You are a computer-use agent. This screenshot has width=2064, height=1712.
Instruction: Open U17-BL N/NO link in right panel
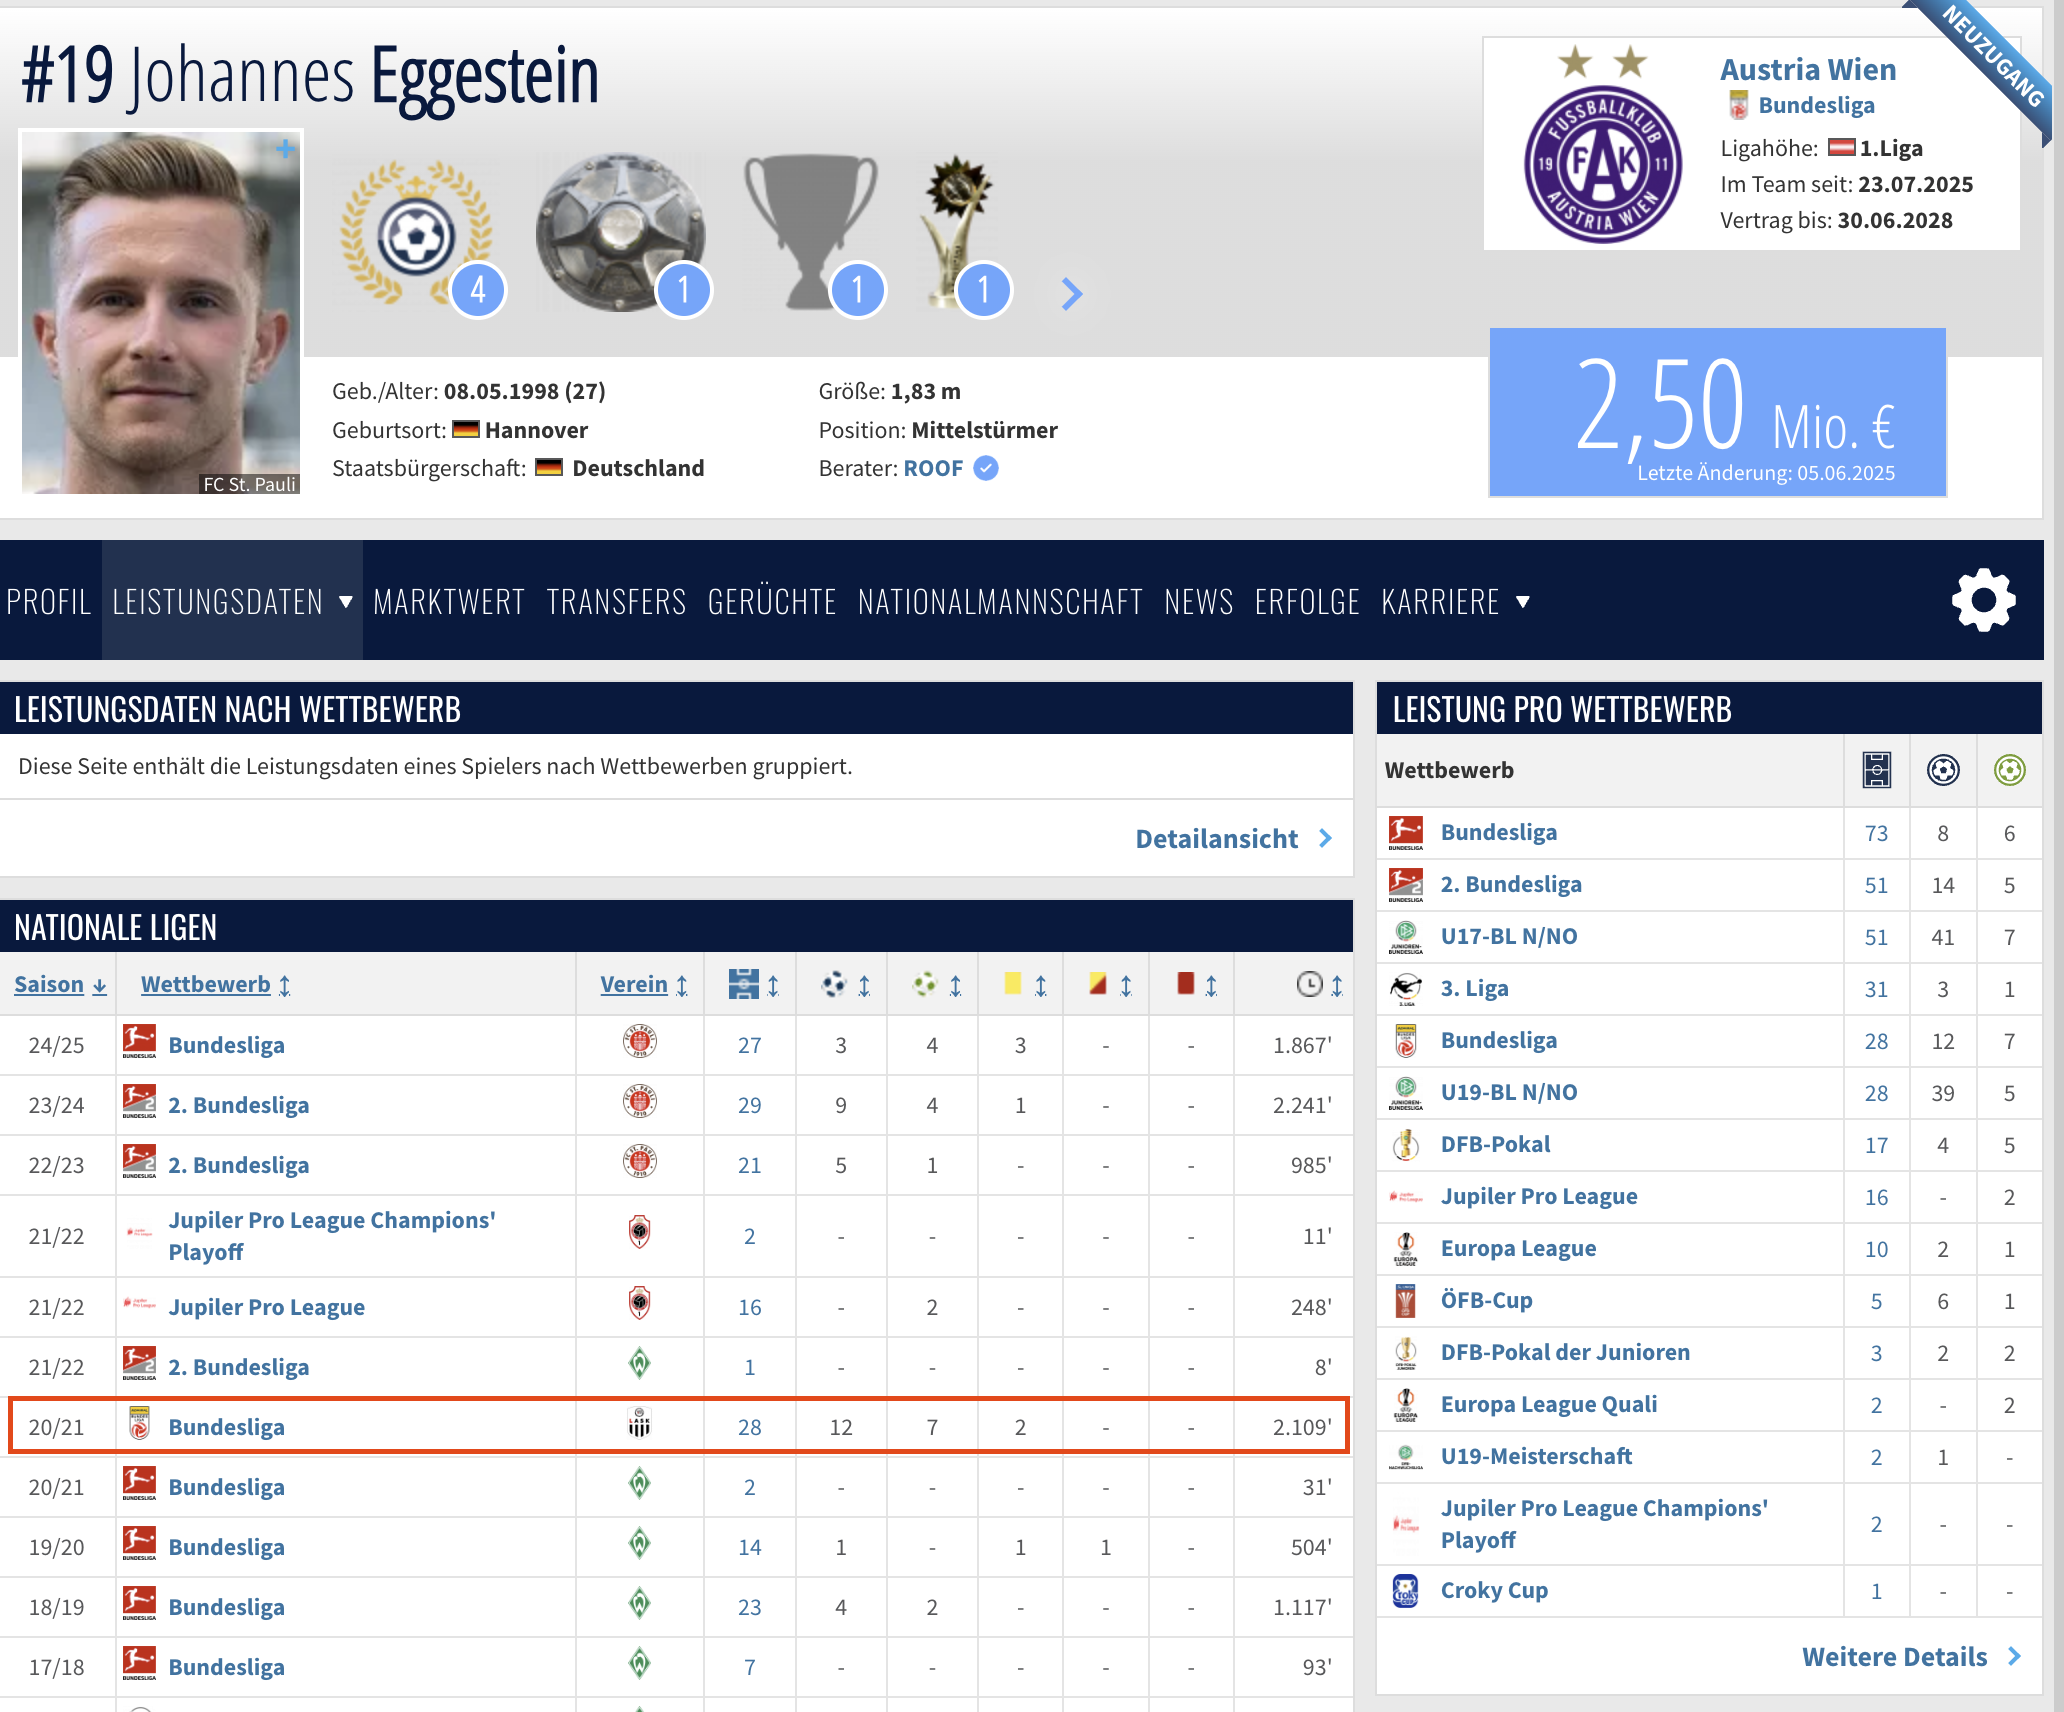(1509, 936)
